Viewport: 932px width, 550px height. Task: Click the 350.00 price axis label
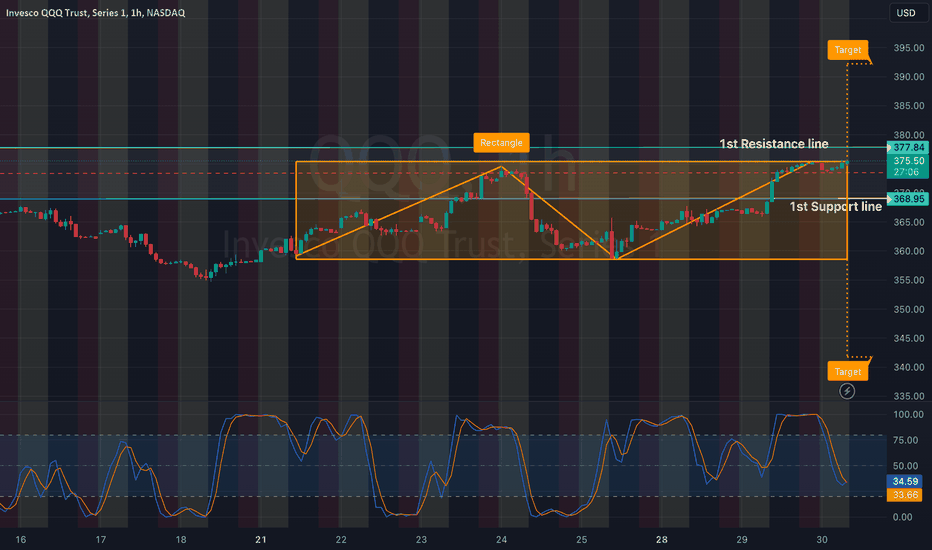tap(909, 309)
